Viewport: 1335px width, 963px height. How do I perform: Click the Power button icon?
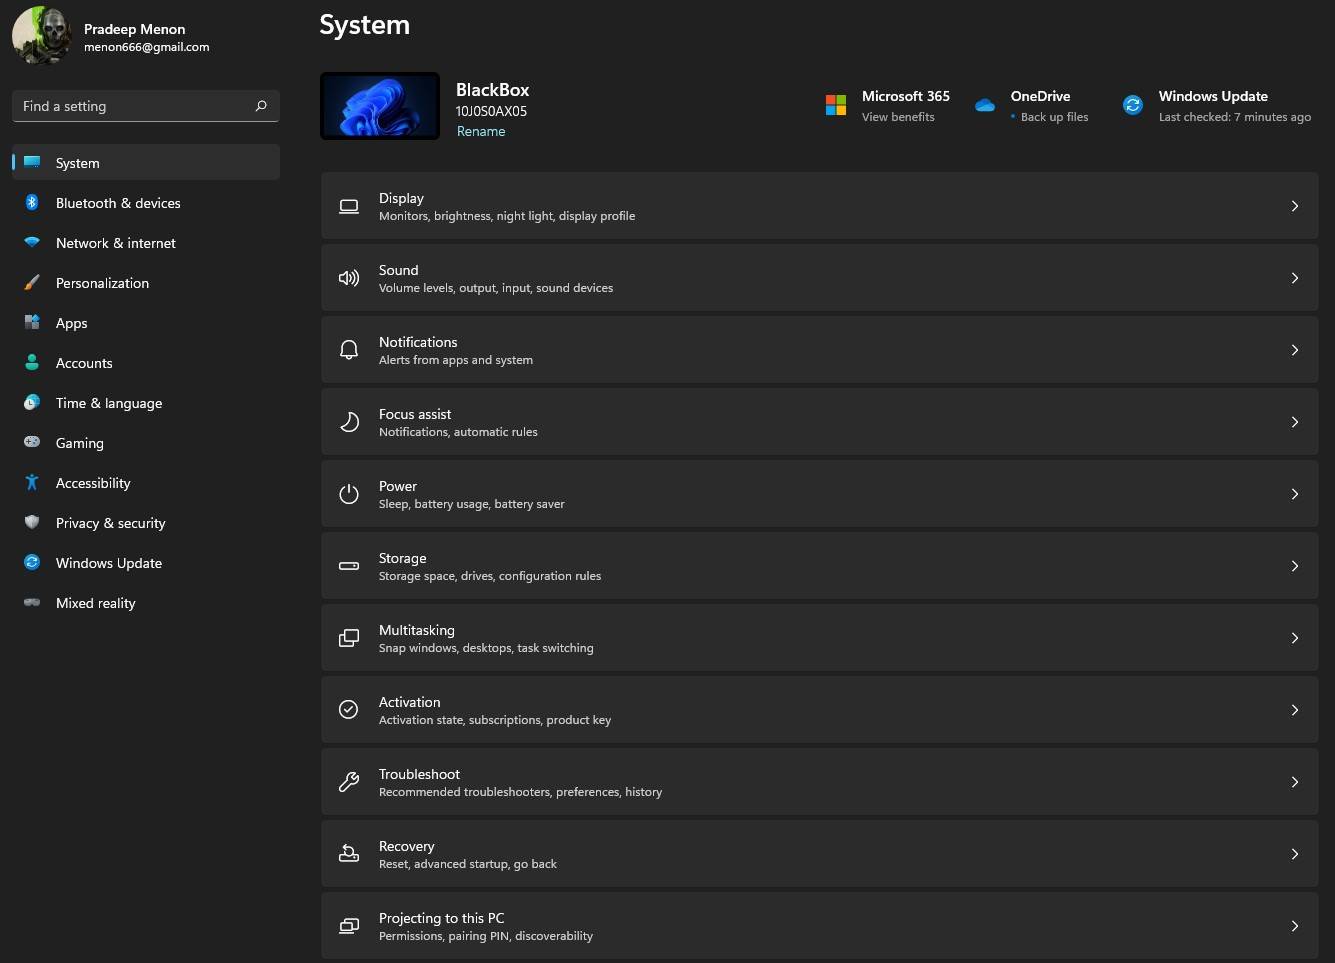(349, 494)
